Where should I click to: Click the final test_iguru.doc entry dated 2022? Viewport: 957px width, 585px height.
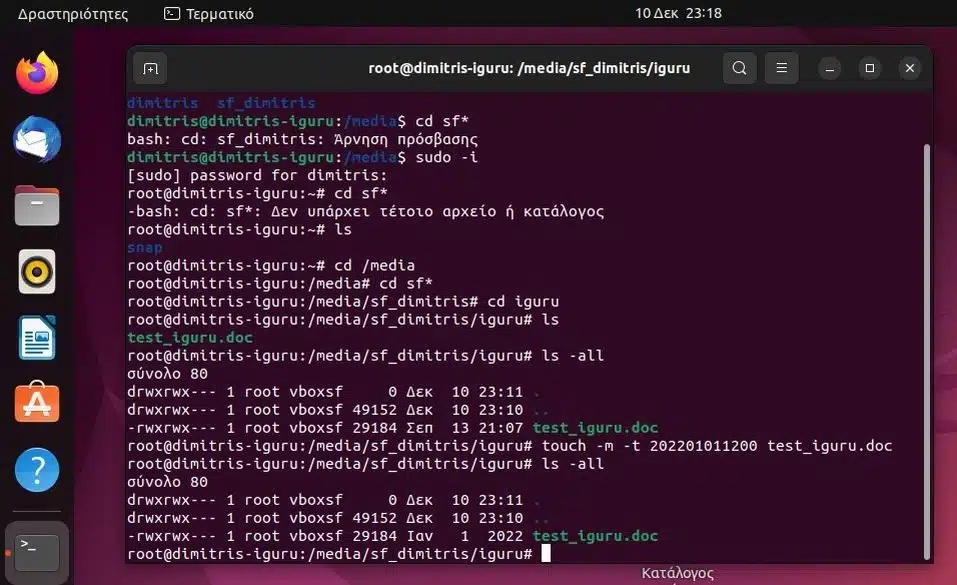(x=595, y=536)
